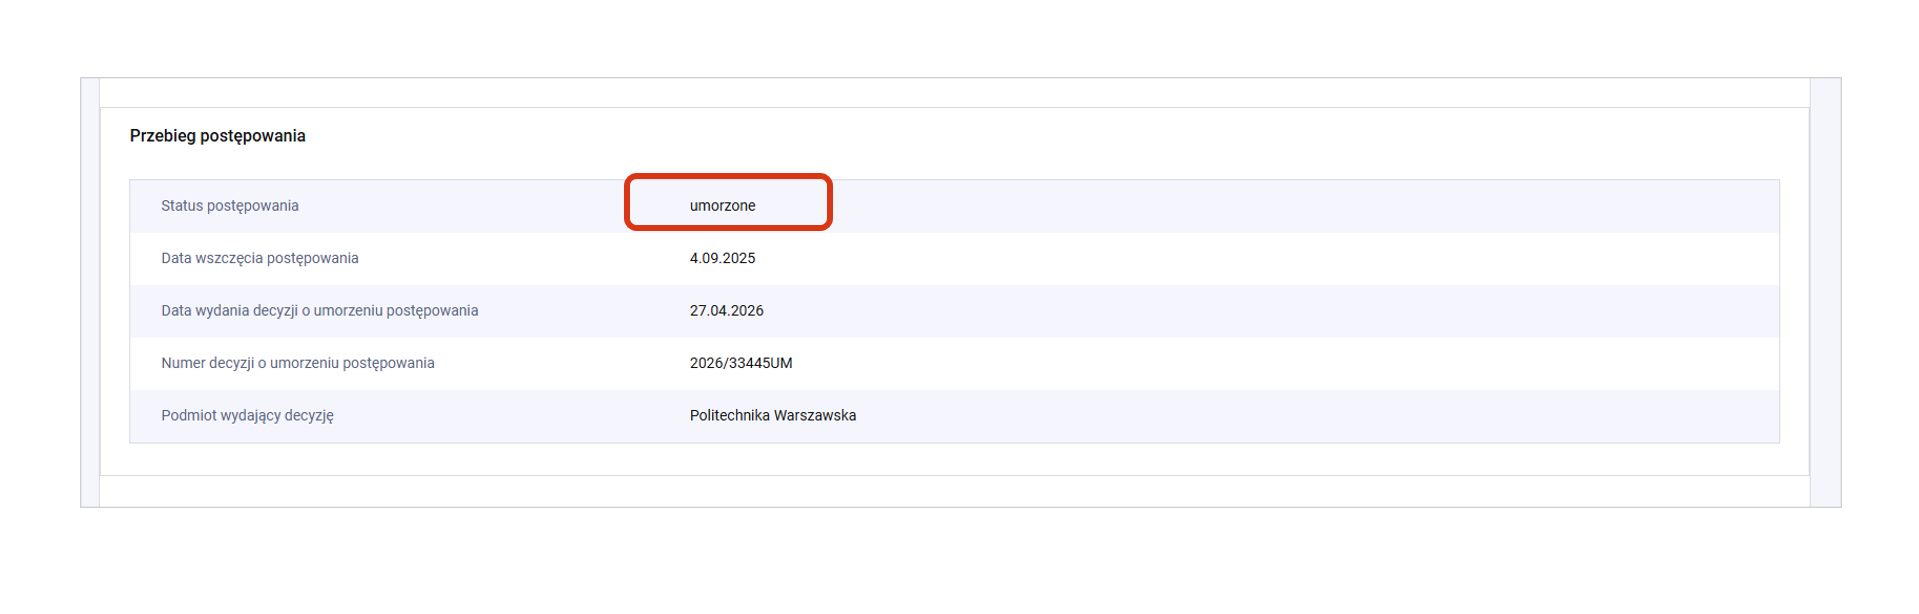Click the word "Status" in first row
This screenshot has height=614, width=1919.
(x=181, y=206)
